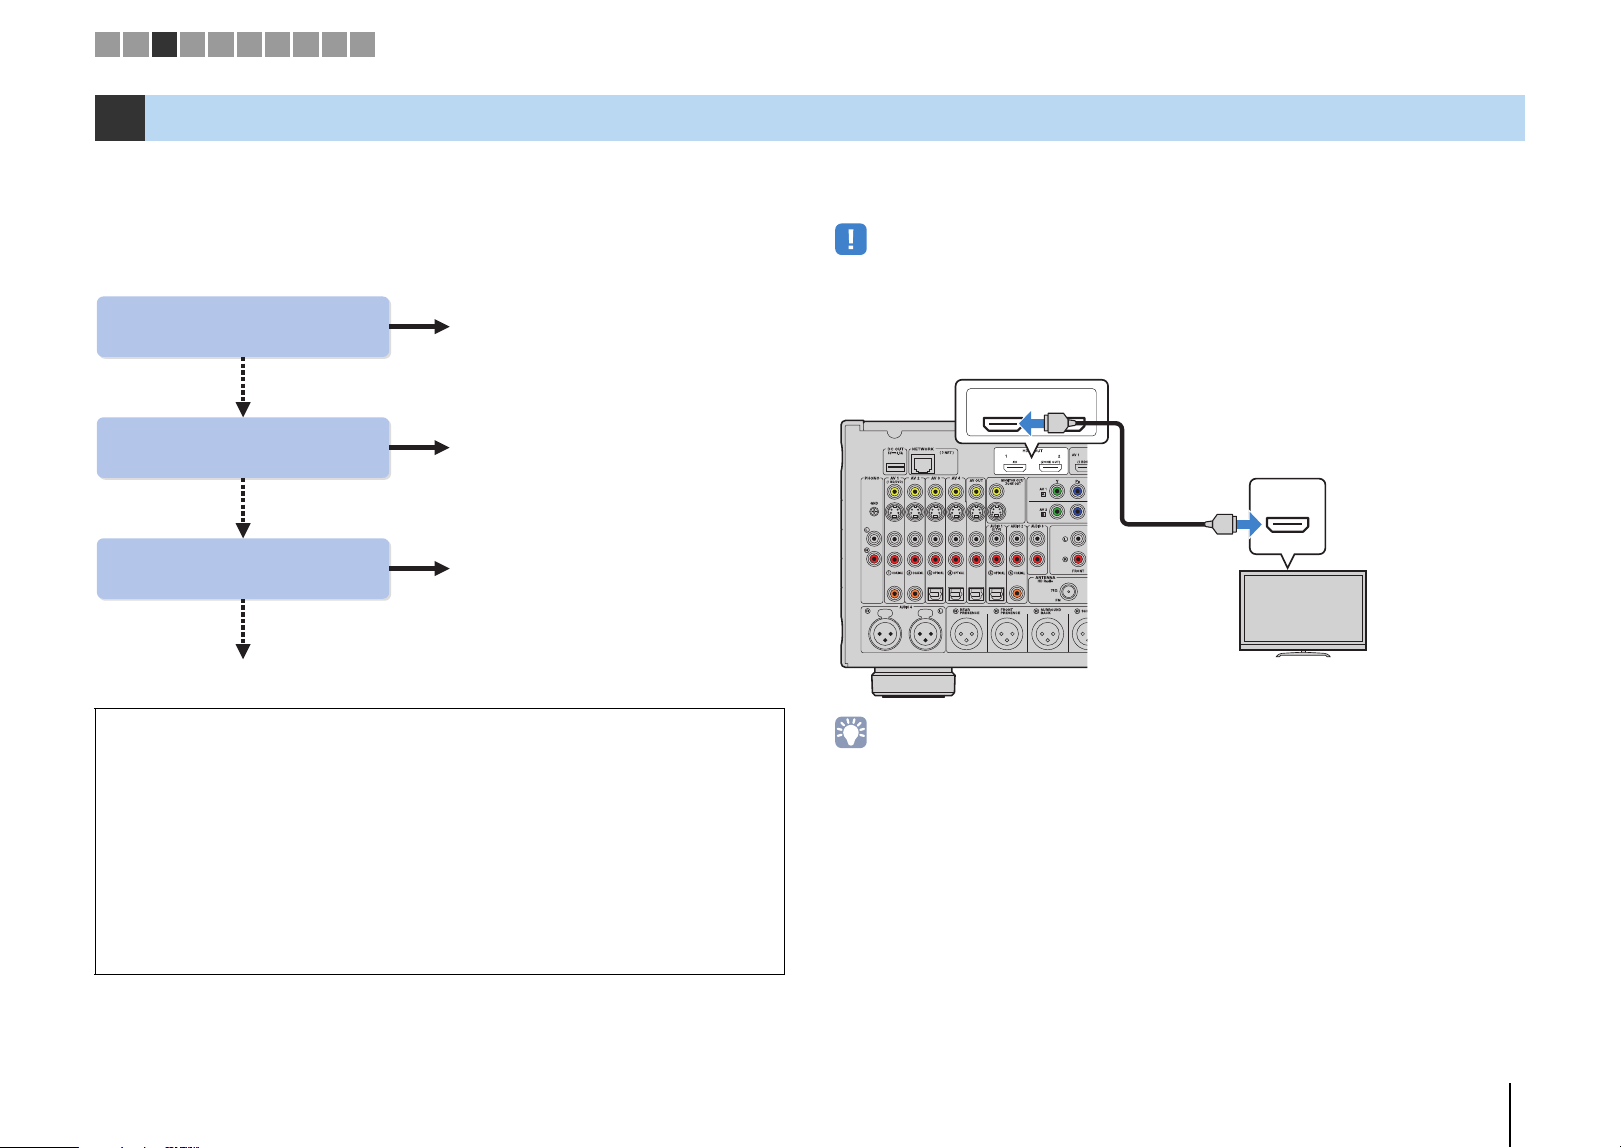Click the lightbulb tip icon
Screen dimensions: 1621x1148
tap(851, 733)
